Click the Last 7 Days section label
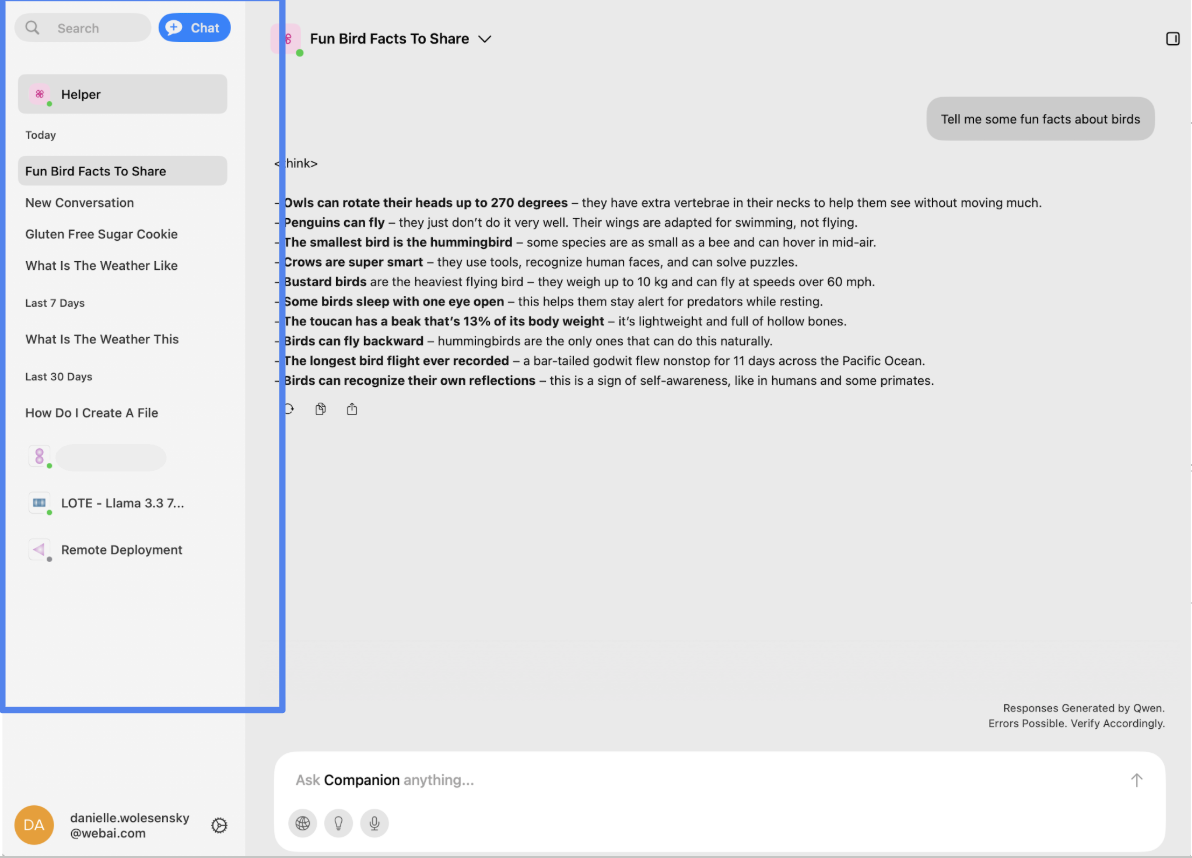The image size is (1192, 858). pyautogui.click(x=55, y=303)
